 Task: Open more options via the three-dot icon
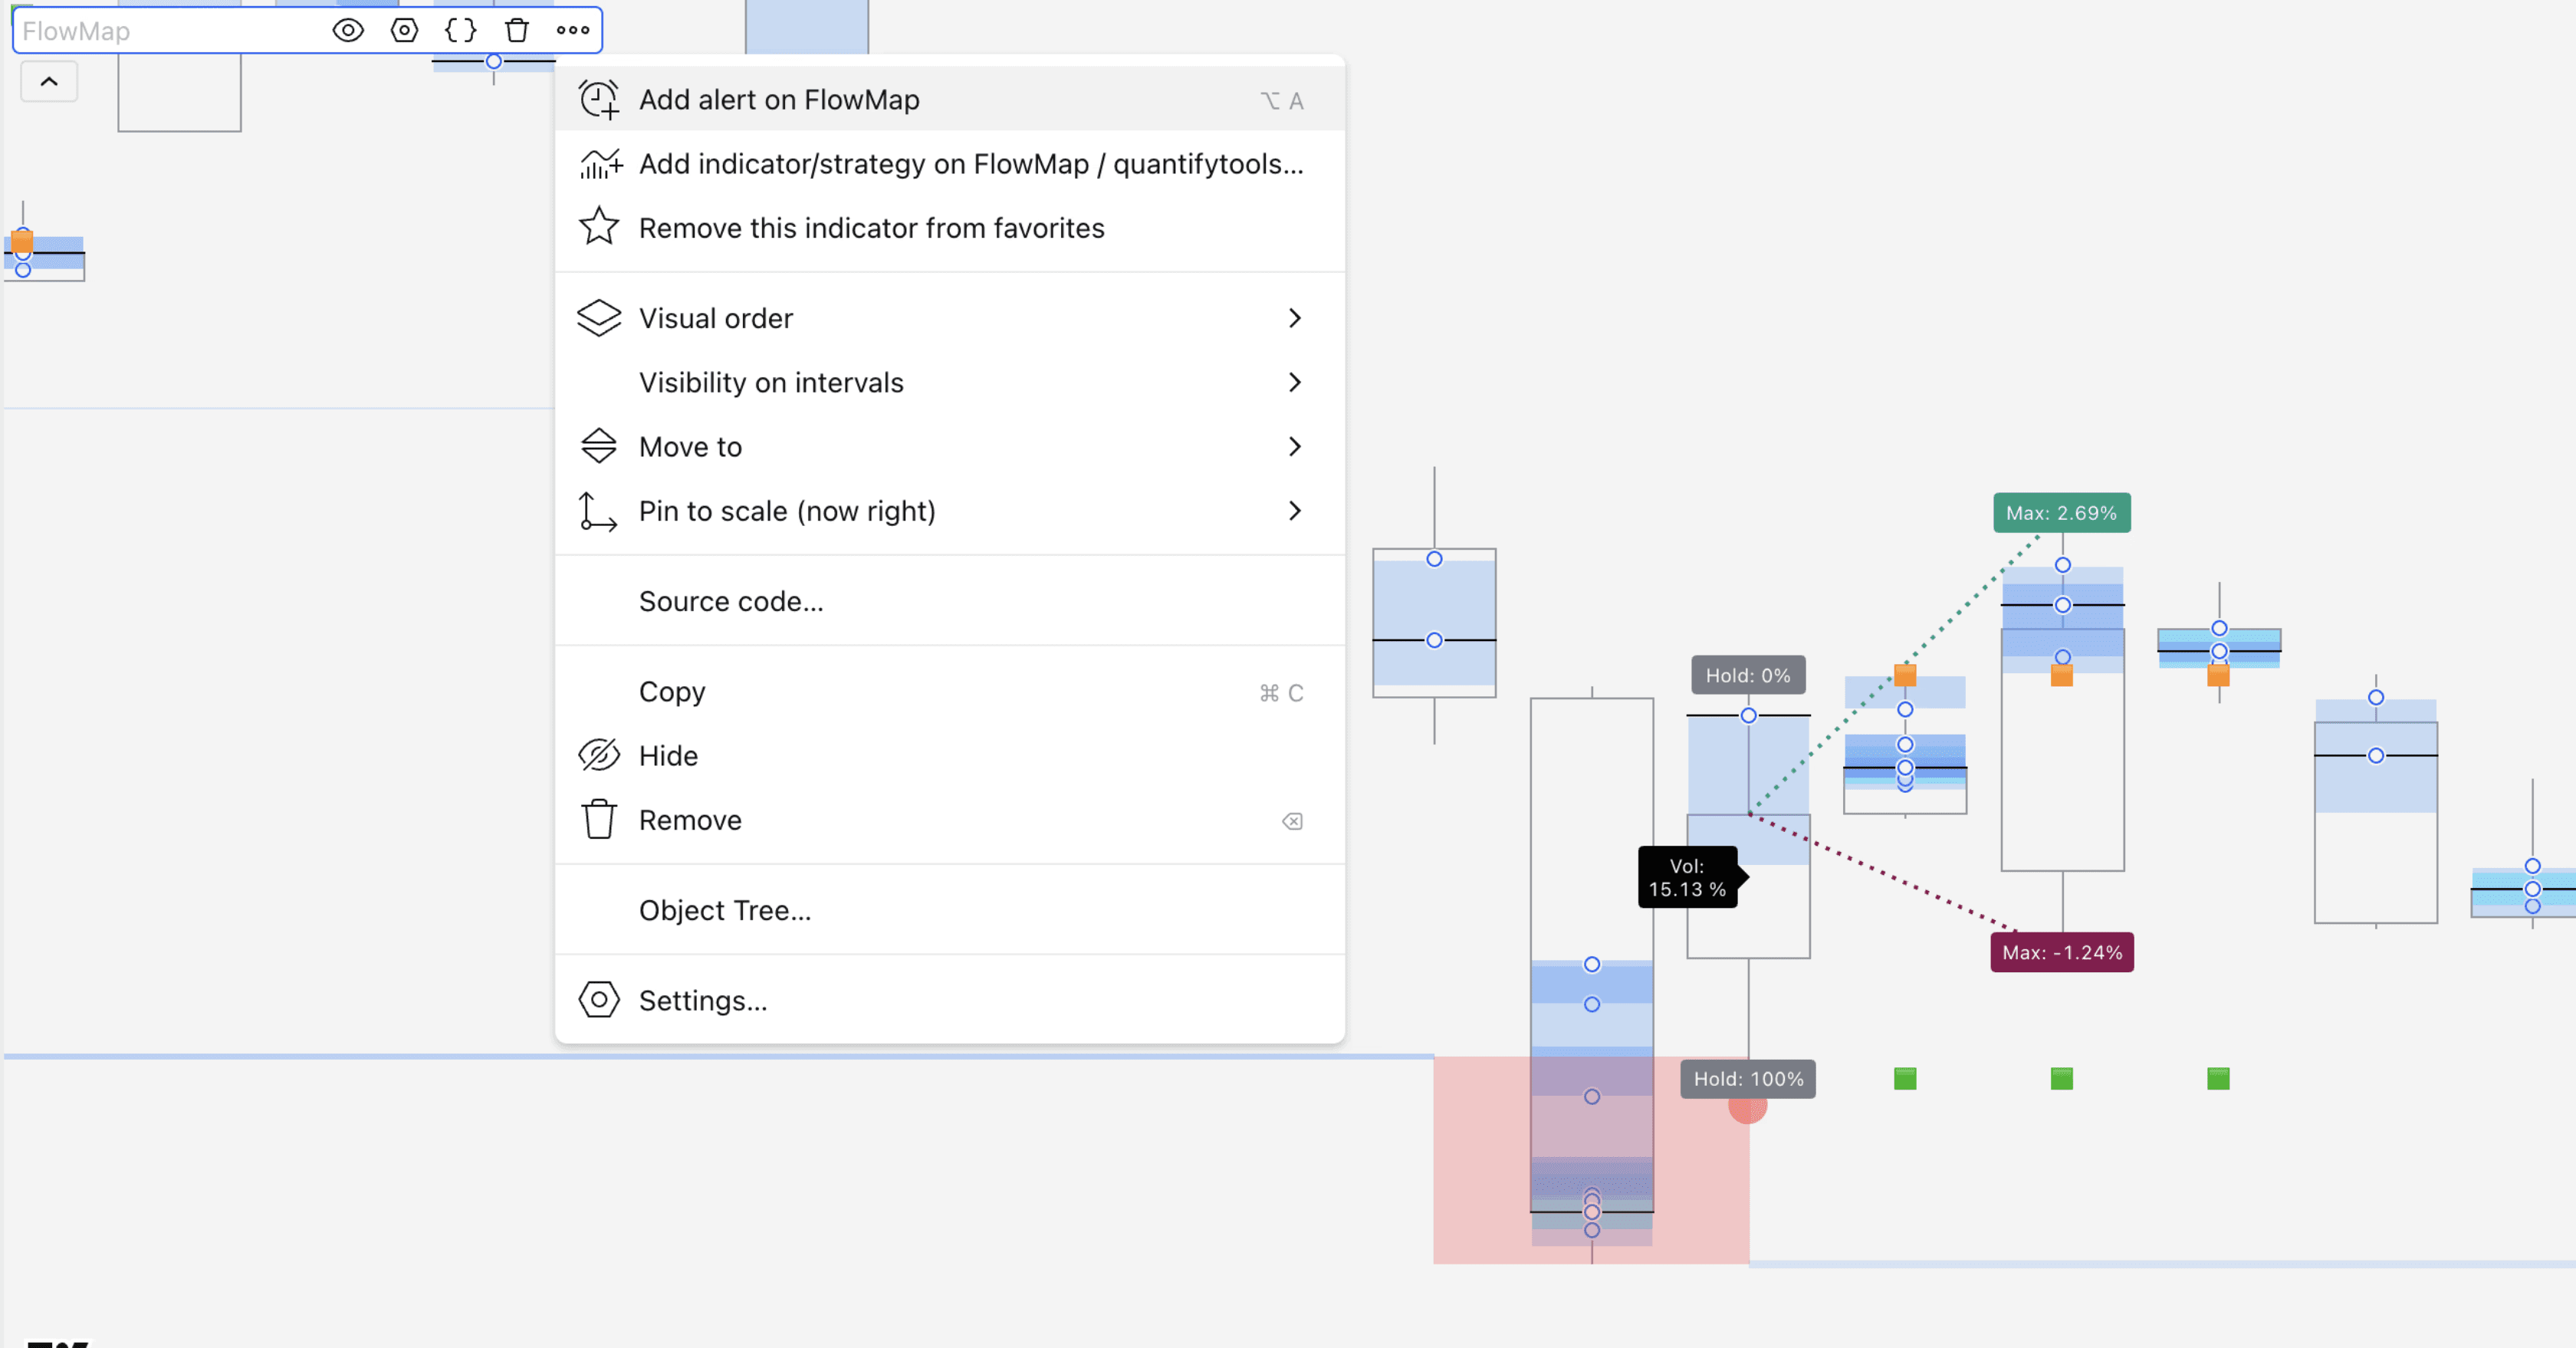click(571, 30)
